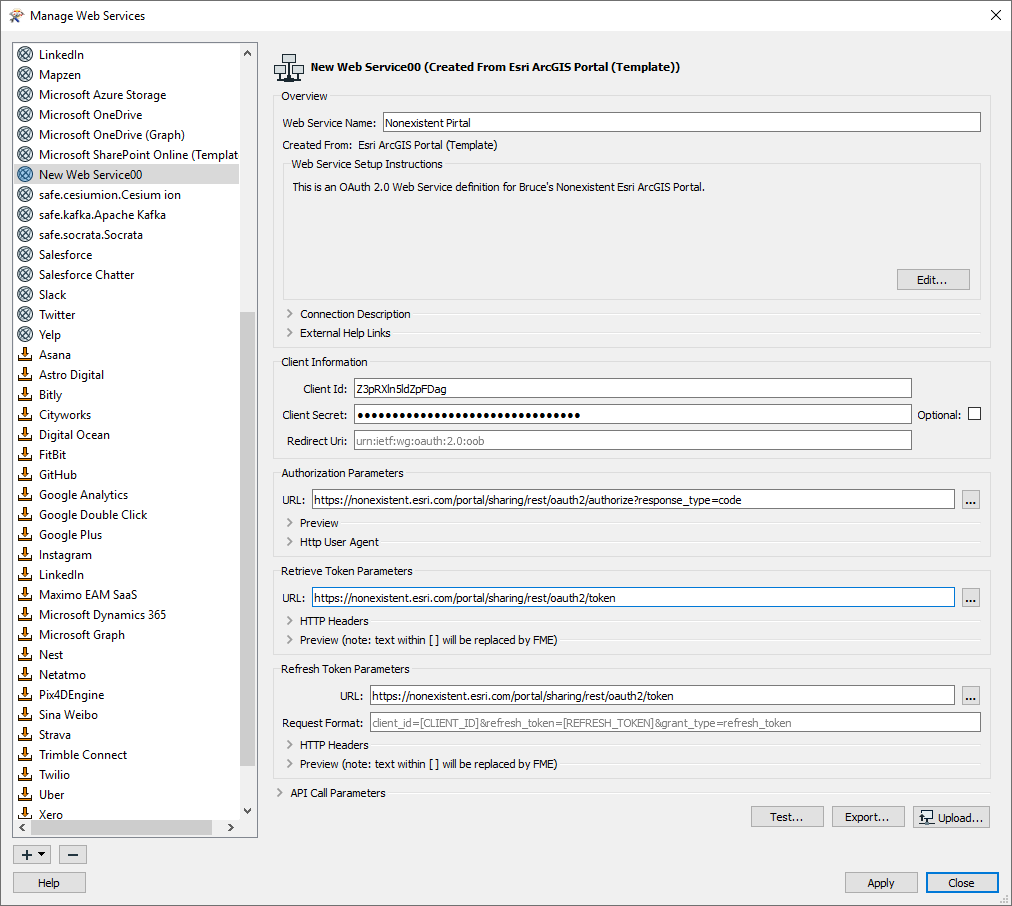Select Pix4DEngine in the list
Image resolution: width=1012 pixels, height=906 pixels.
pyautogui.click(x=127, y=694)
